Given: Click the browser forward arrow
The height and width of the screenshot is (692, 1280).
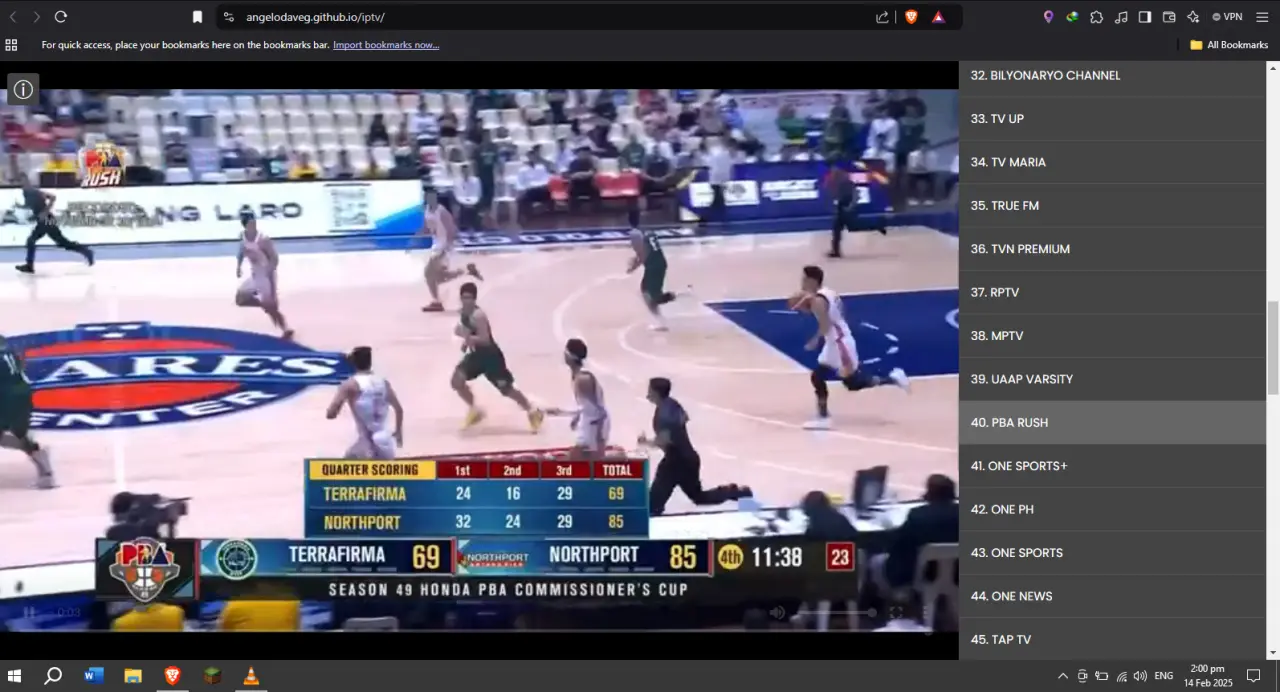Looking at the screenshot, I should click(37, 17).
